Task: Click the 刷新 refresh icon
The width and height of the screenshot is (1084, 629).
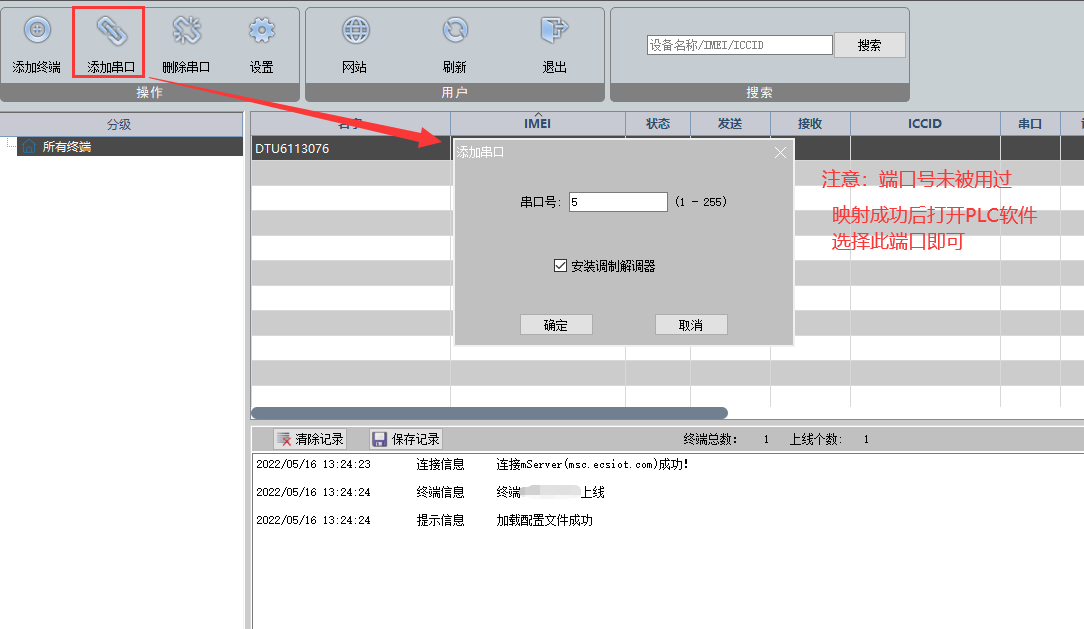Action: [455, 30]
